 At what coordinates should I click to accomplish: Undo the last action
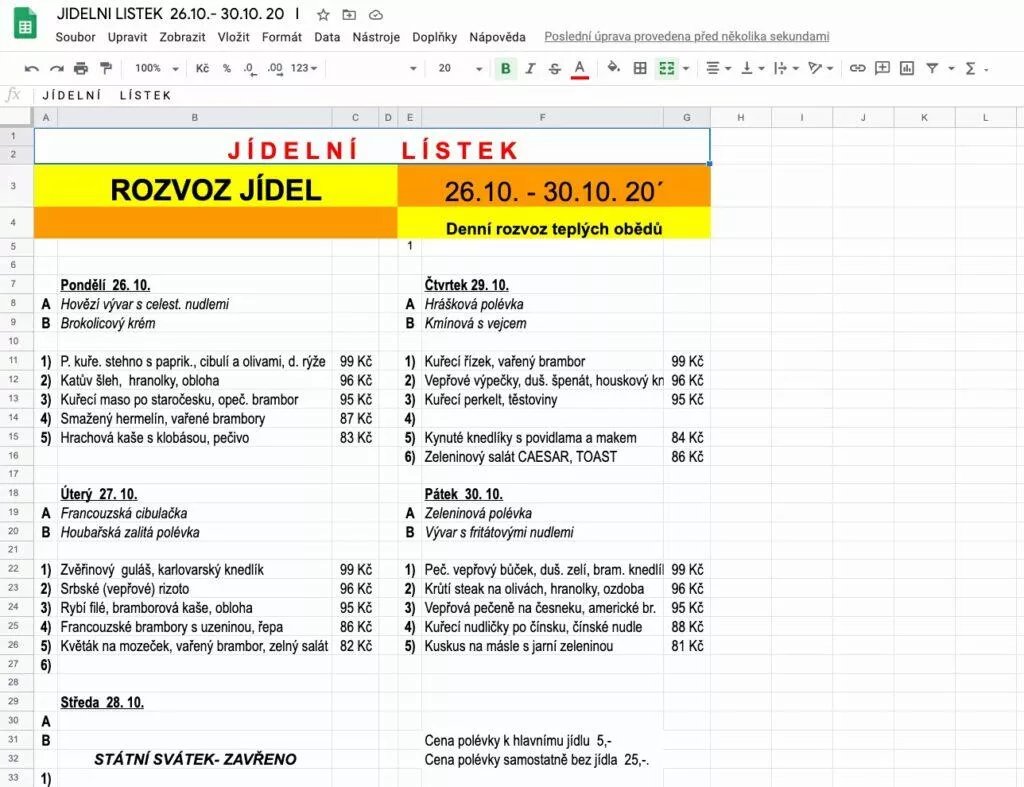tap(31, 68)
